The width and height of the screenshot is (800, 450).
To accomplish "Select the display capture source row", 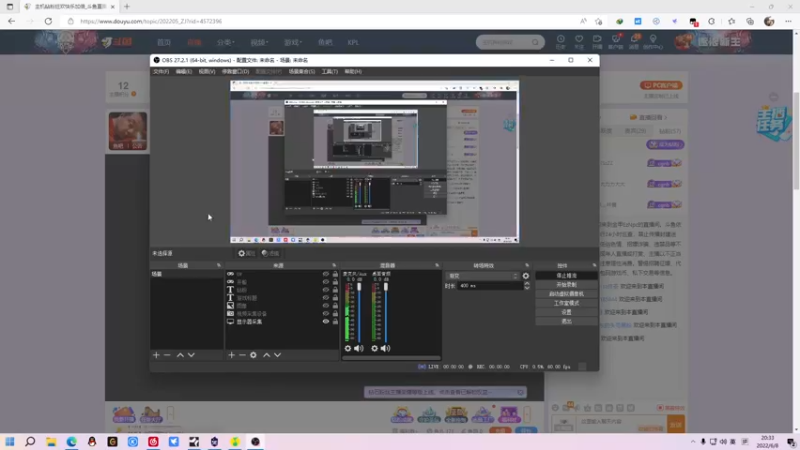I will pos(282,321).
